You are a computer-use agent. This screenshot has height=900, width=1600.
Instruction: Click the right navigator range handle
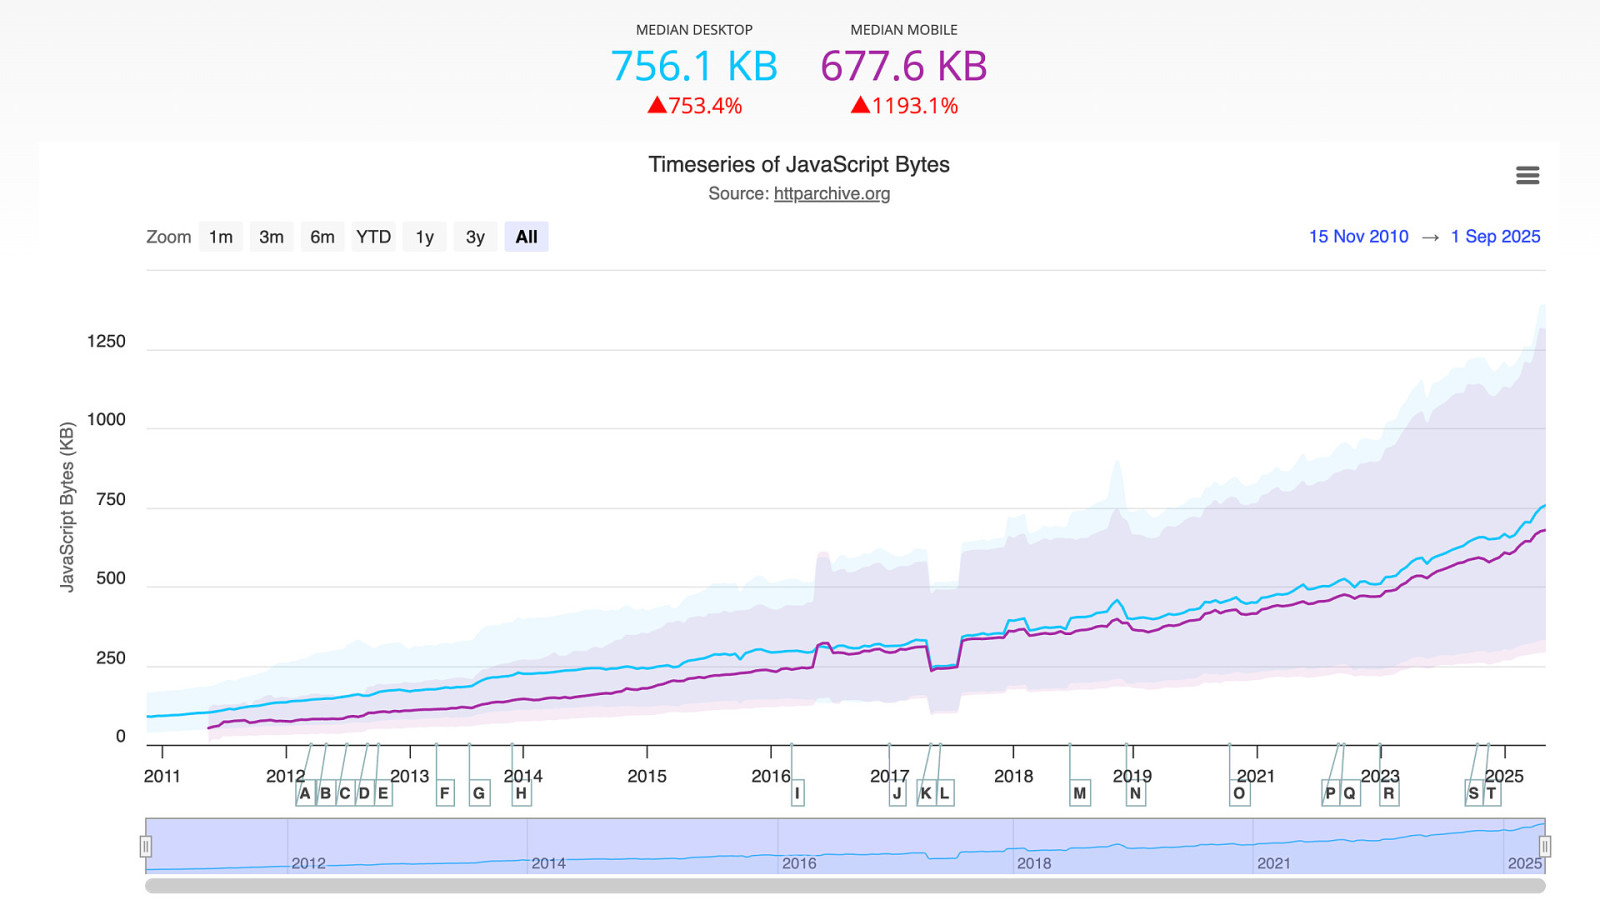click(1544, 847)
